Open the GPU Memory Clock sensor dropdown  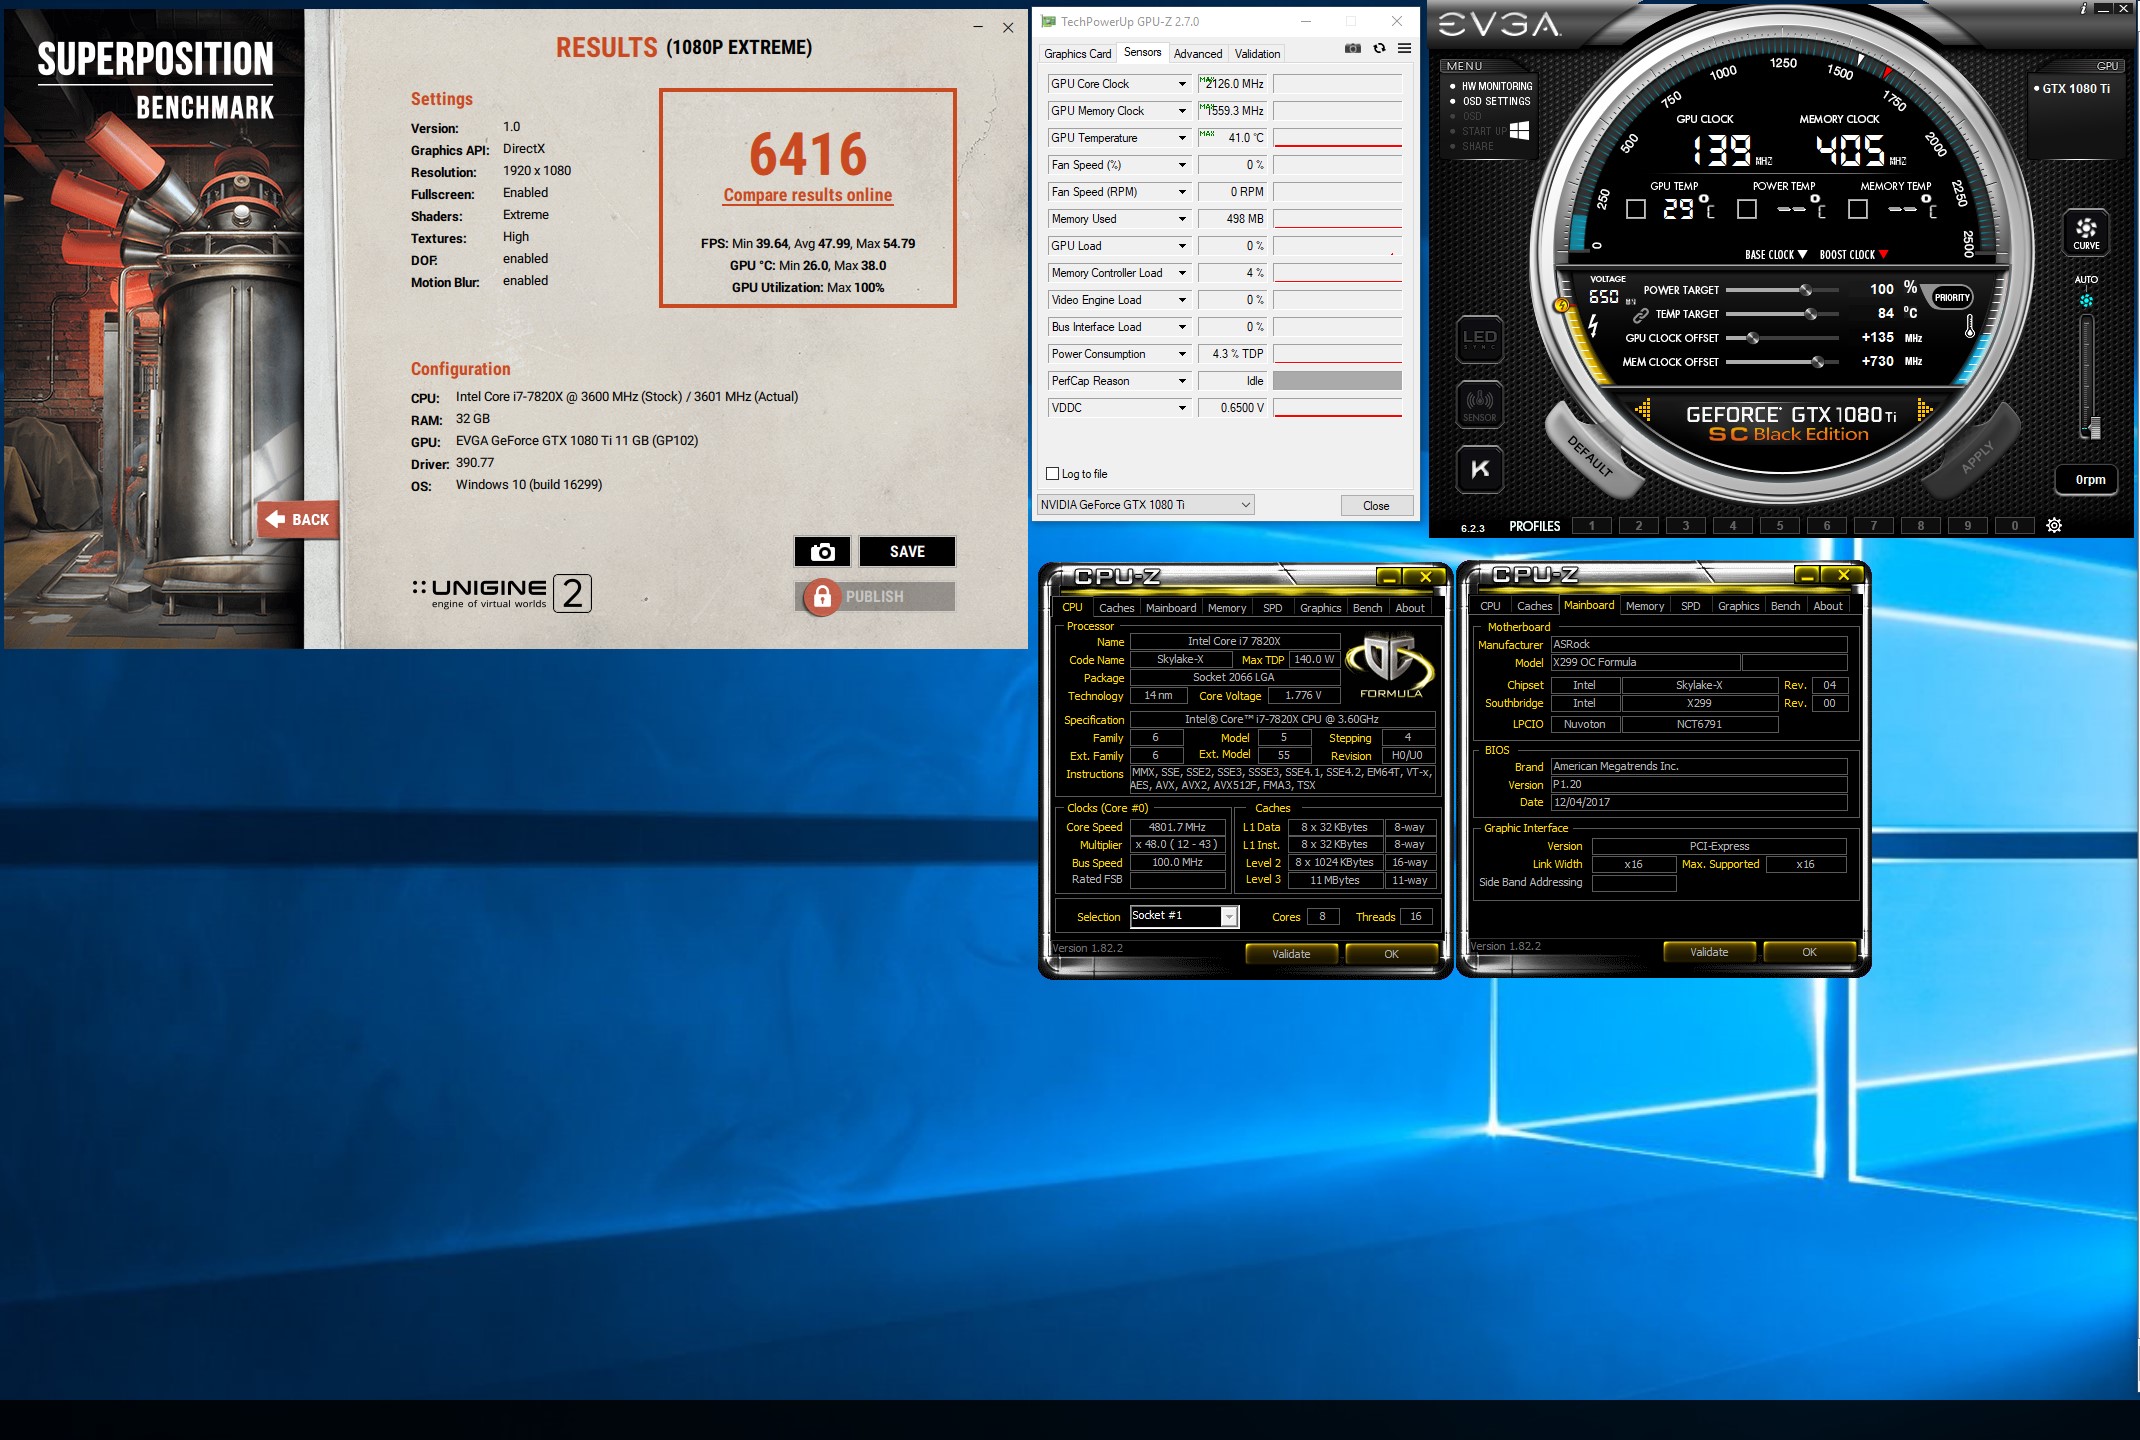1181,111
